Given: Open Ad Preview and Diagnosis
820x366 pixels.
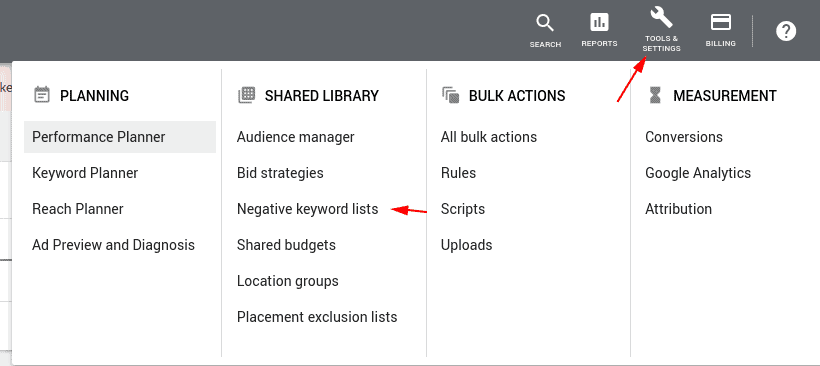Looking at the screenshot, I should pyautogui.click(x=113, y=245).
